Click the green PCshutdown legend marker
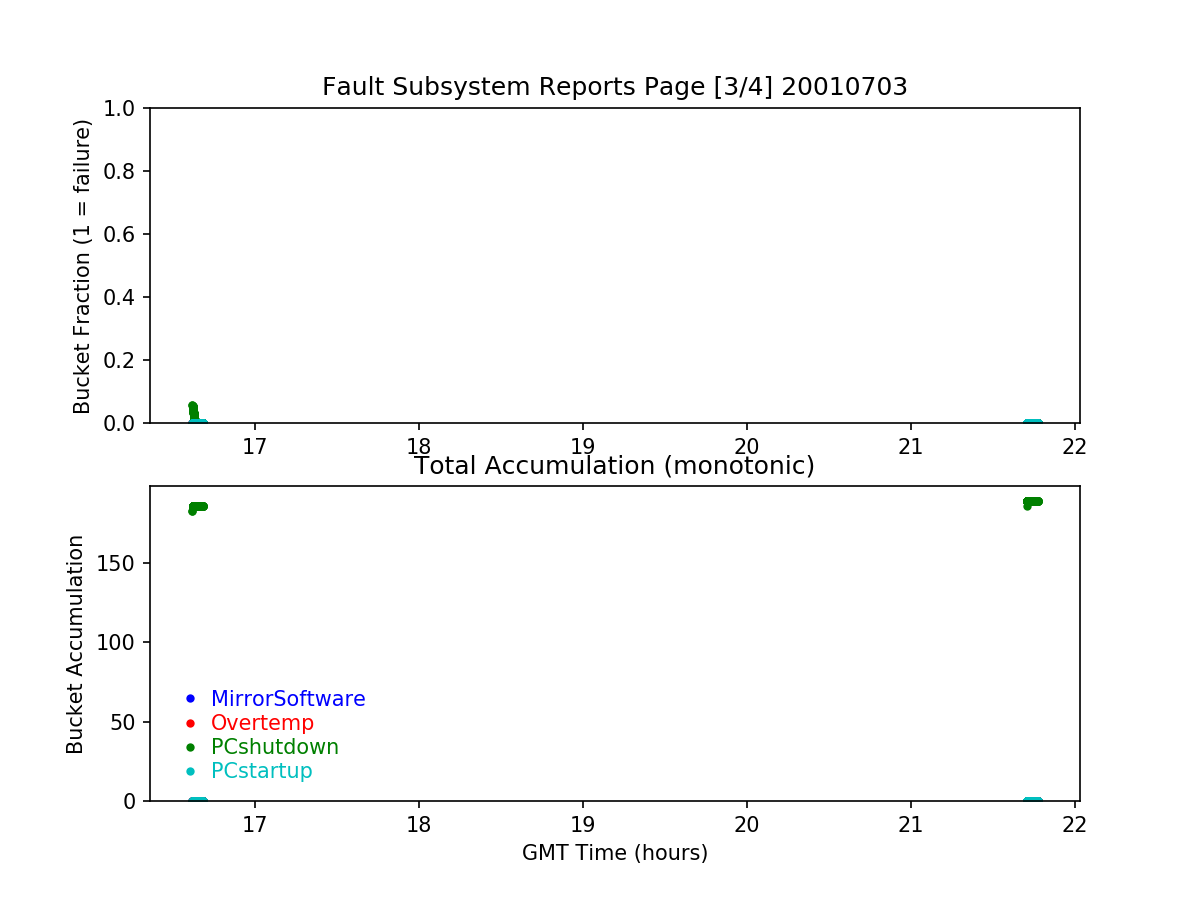Screen dimensions: 1200x900 (x=190, y=747)
